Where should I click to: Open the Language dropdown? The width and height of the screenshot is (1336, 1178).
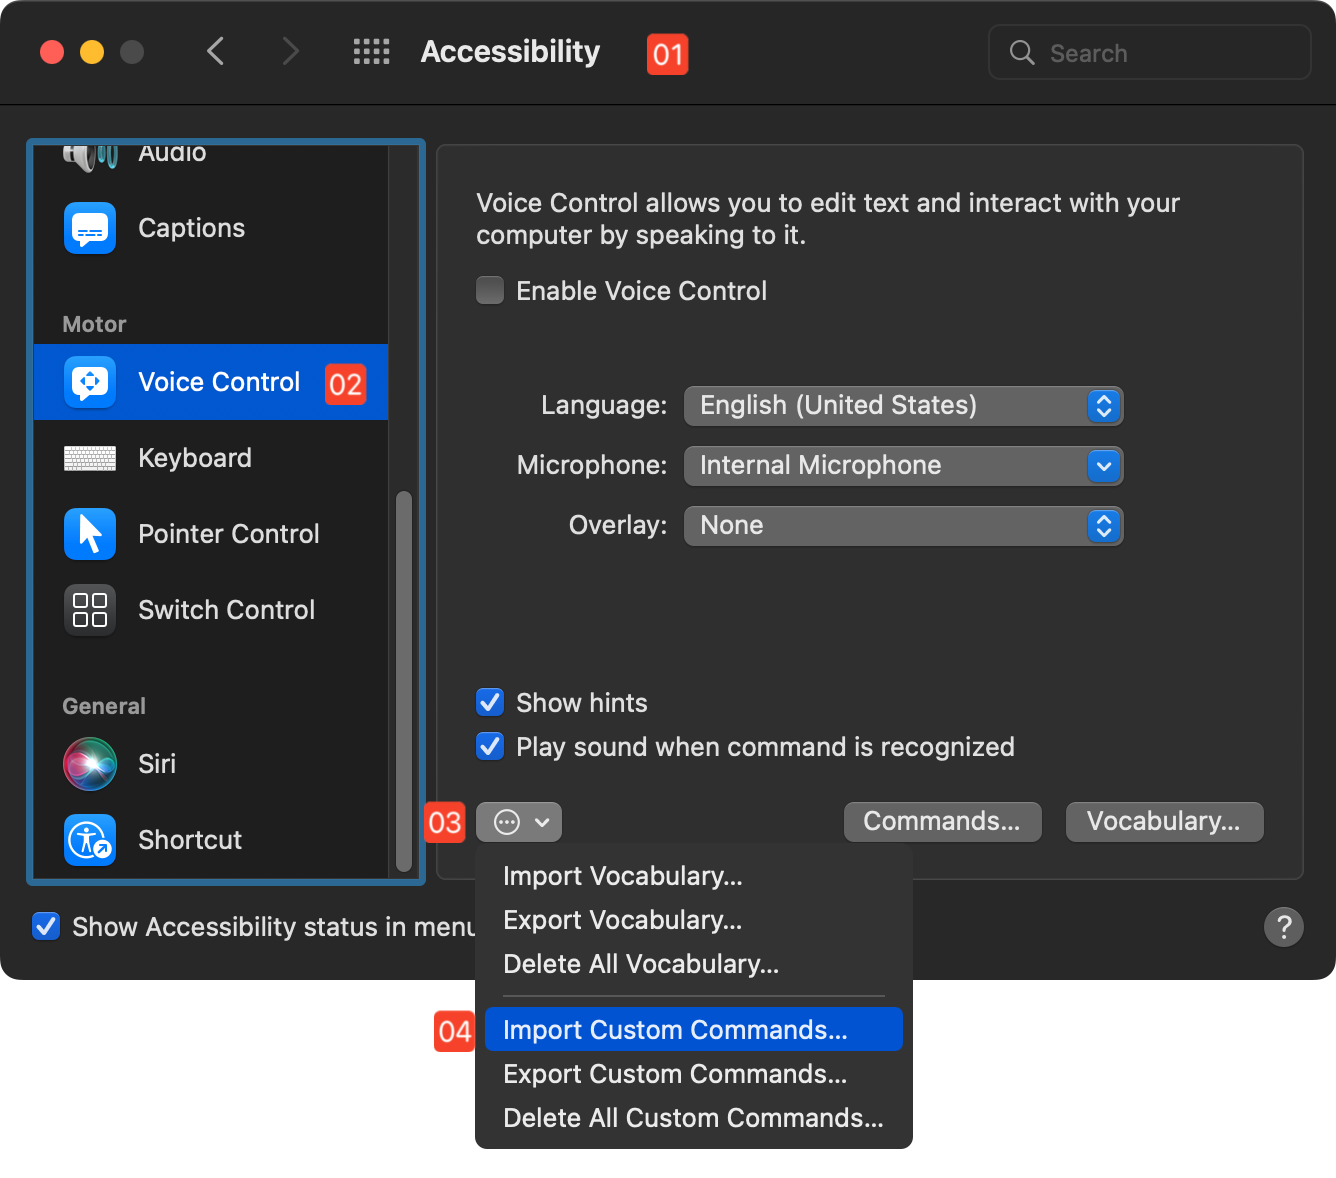tap(902, 406)
